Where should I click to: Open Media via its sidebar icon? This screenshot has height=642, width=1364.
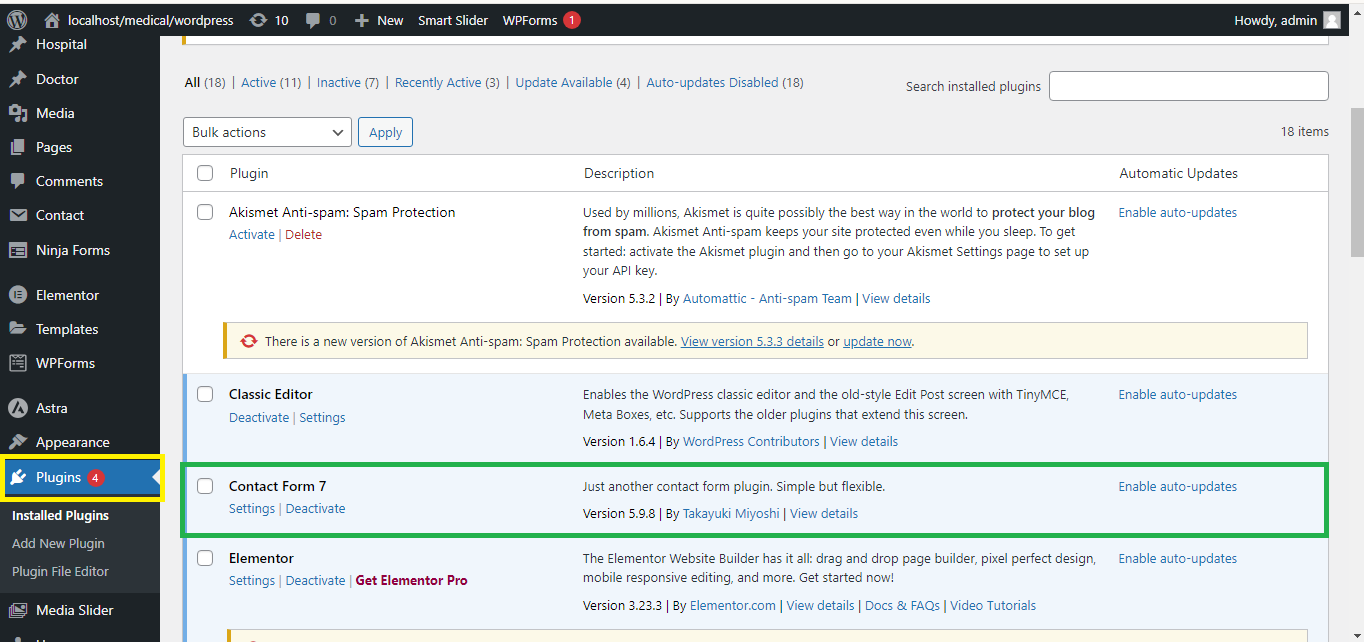click(x=17, y=113)
